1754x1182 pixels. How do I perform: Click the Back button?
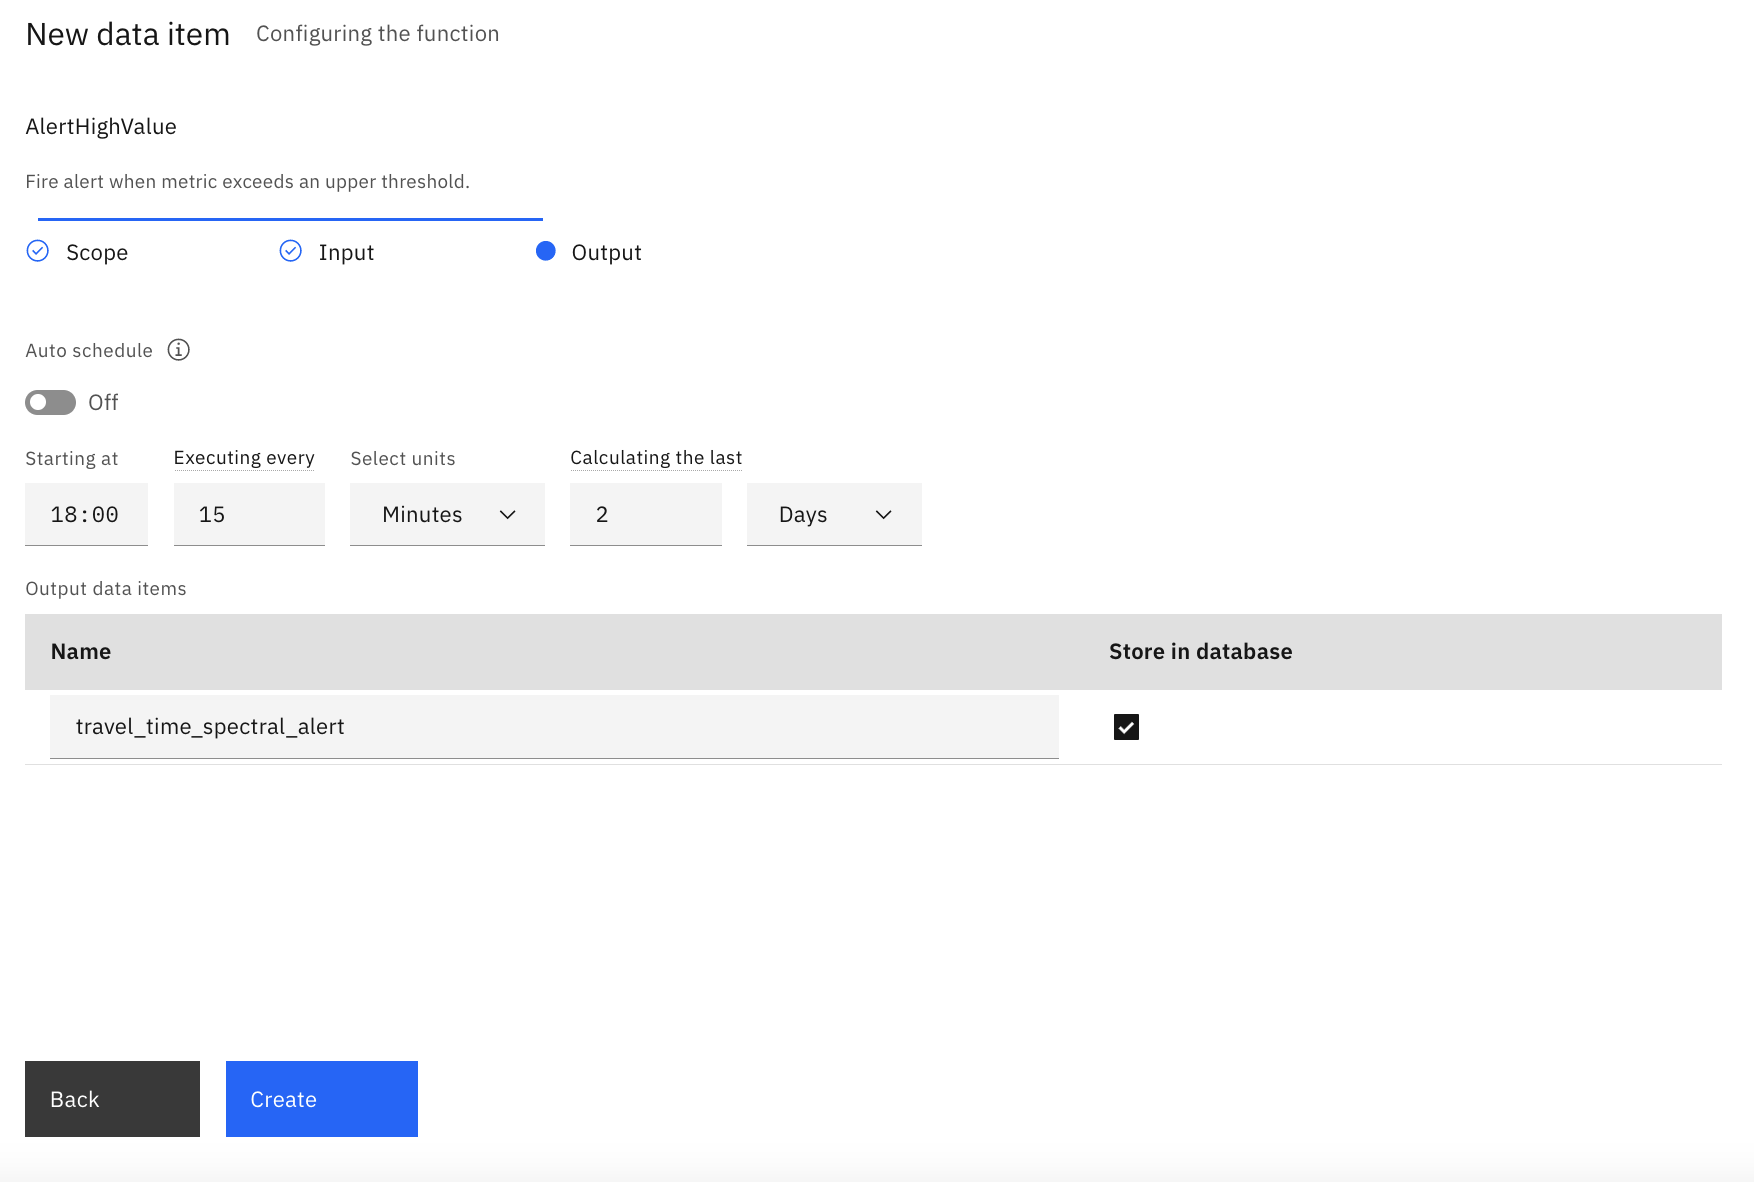coord(112,1099)
